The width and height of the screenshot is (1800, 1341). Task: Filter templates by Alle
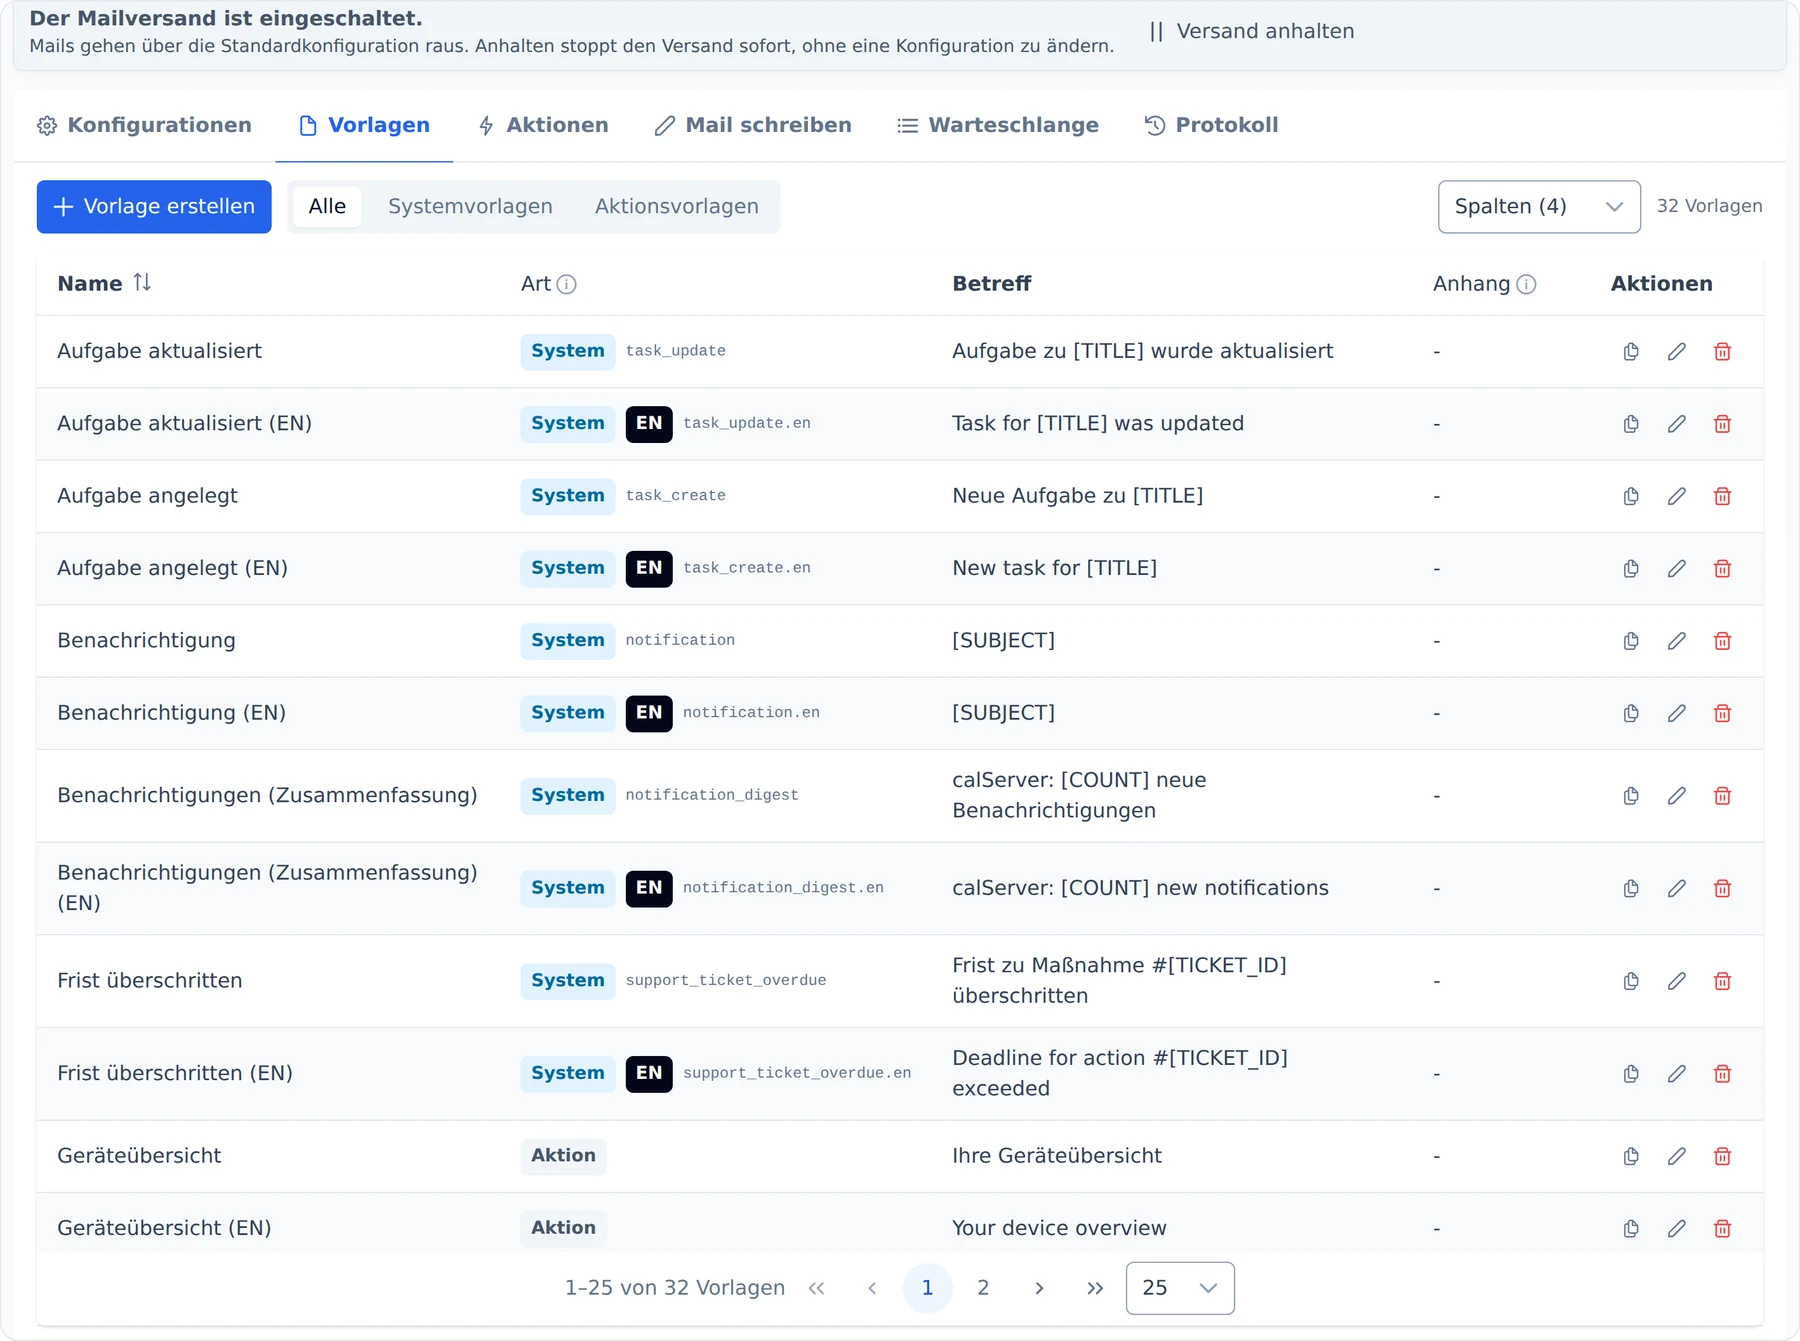tap(327, 206)
